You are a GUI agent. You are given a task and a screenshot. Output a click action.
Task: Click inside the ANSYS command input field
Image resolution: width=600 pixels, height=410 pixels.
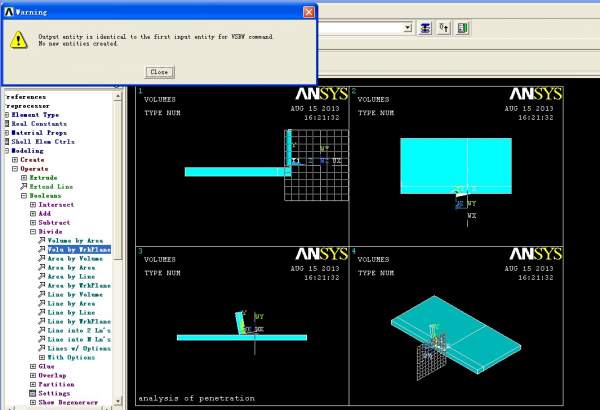360,28
